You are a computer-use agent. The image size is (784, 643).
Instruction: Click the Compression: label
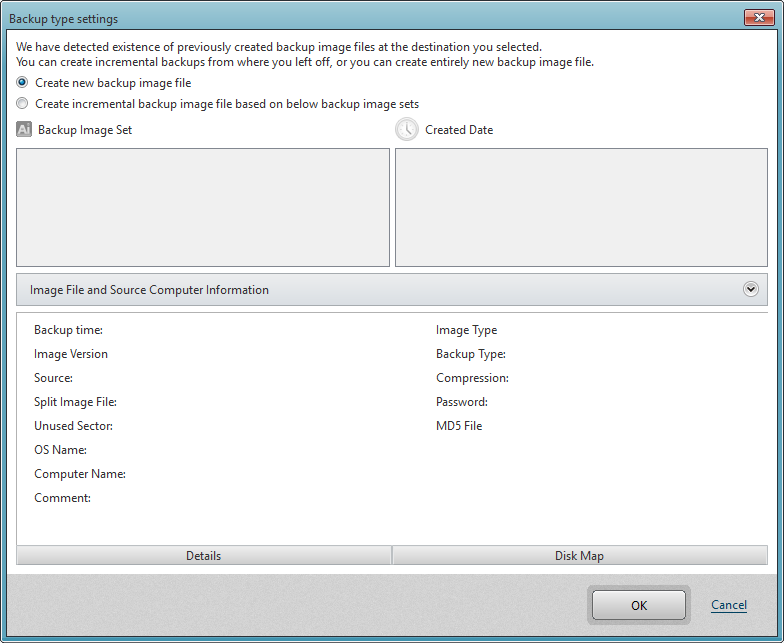tap(472, 378)
